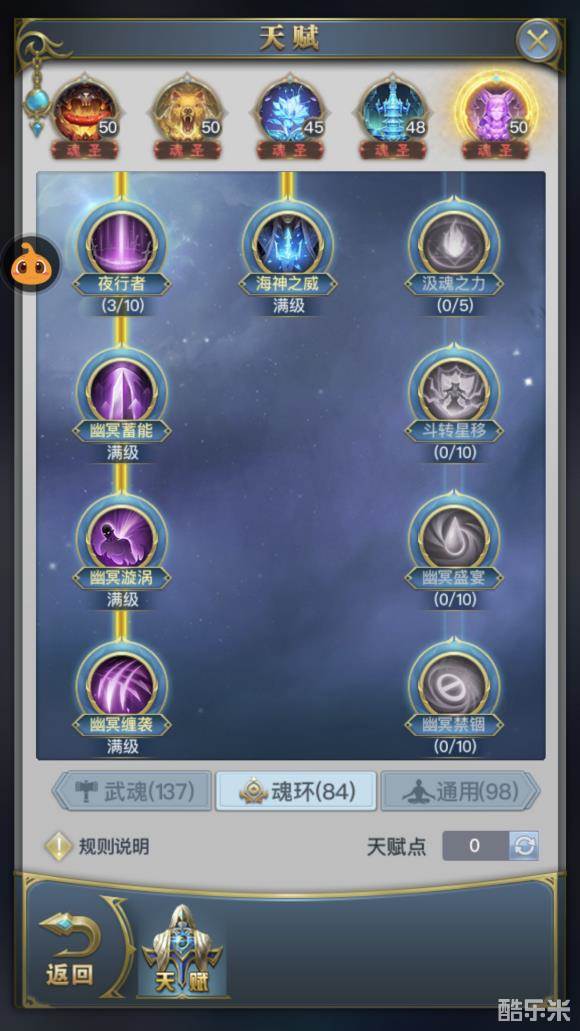Open the 幽冥蓄能 talent node
The image size is (580, 1031).
pos(122,391)
